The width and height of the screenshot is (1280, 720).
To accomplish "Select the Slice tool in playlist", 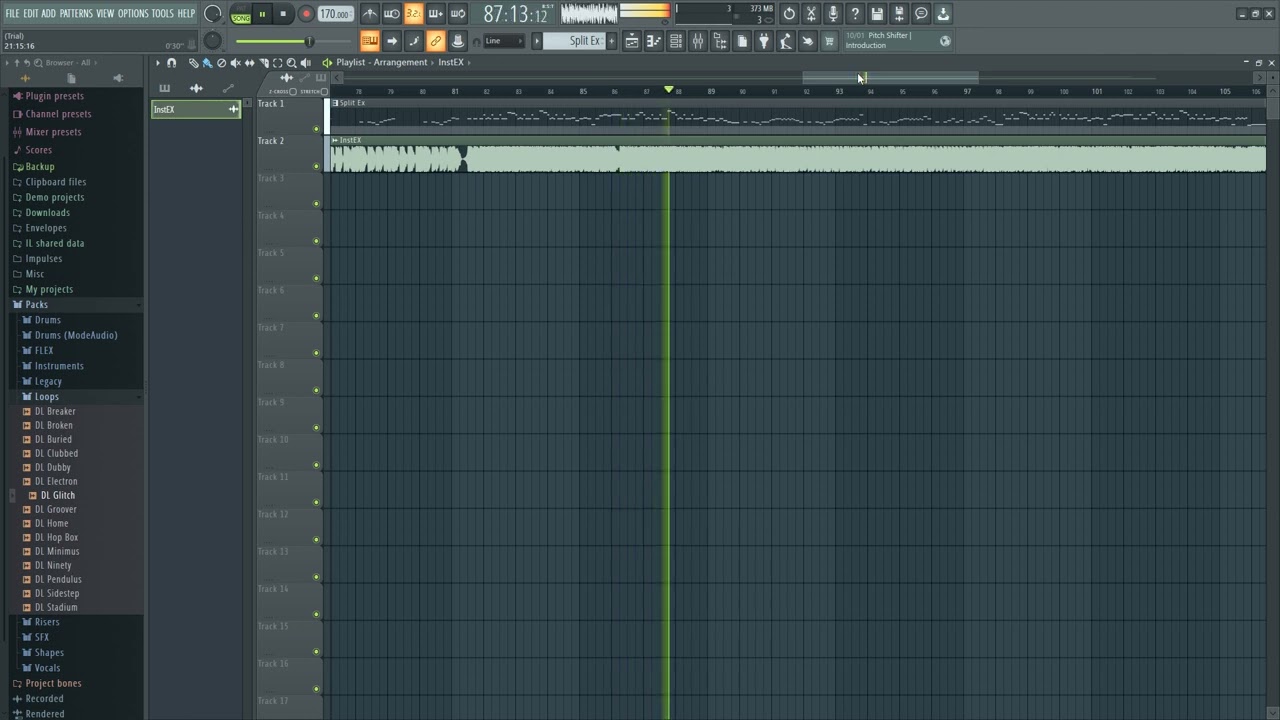I will [x=263, y=63].
